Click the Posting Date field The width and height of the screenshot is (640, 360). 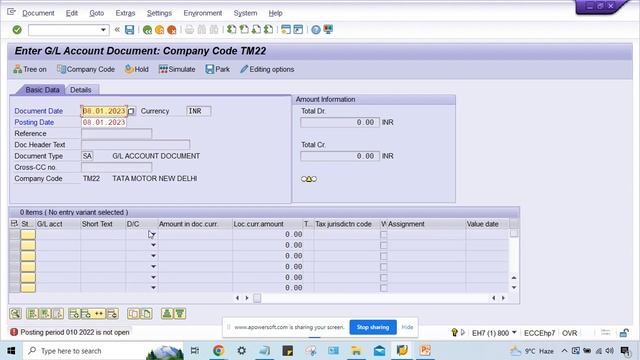coord(104,122)
